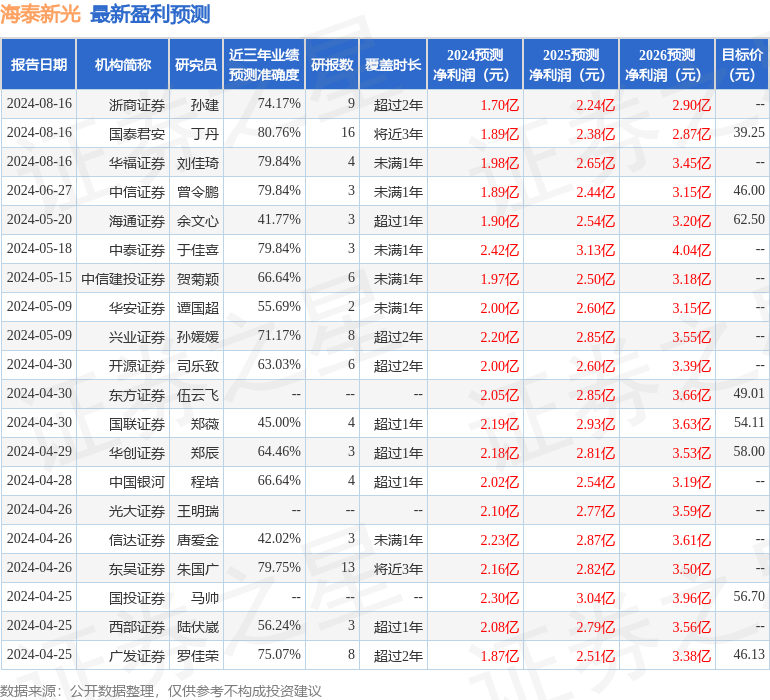The image size is (770, 700).
Task: Click accuracy value 80.76%
Action: point(279,132)
